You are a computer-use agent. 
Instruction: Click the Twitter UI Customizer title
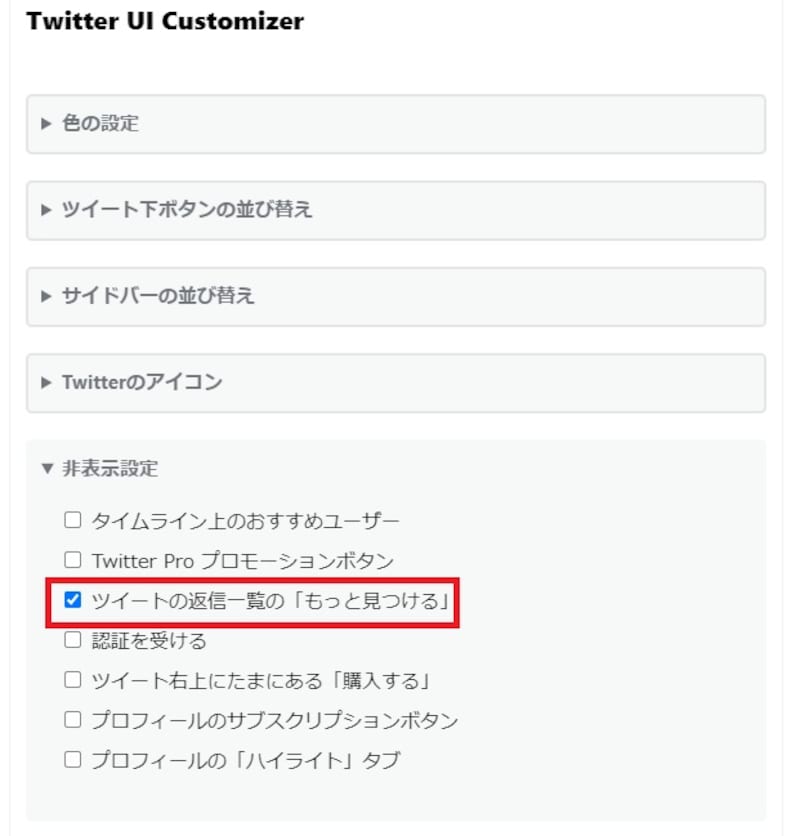click(x=165, y=21)
